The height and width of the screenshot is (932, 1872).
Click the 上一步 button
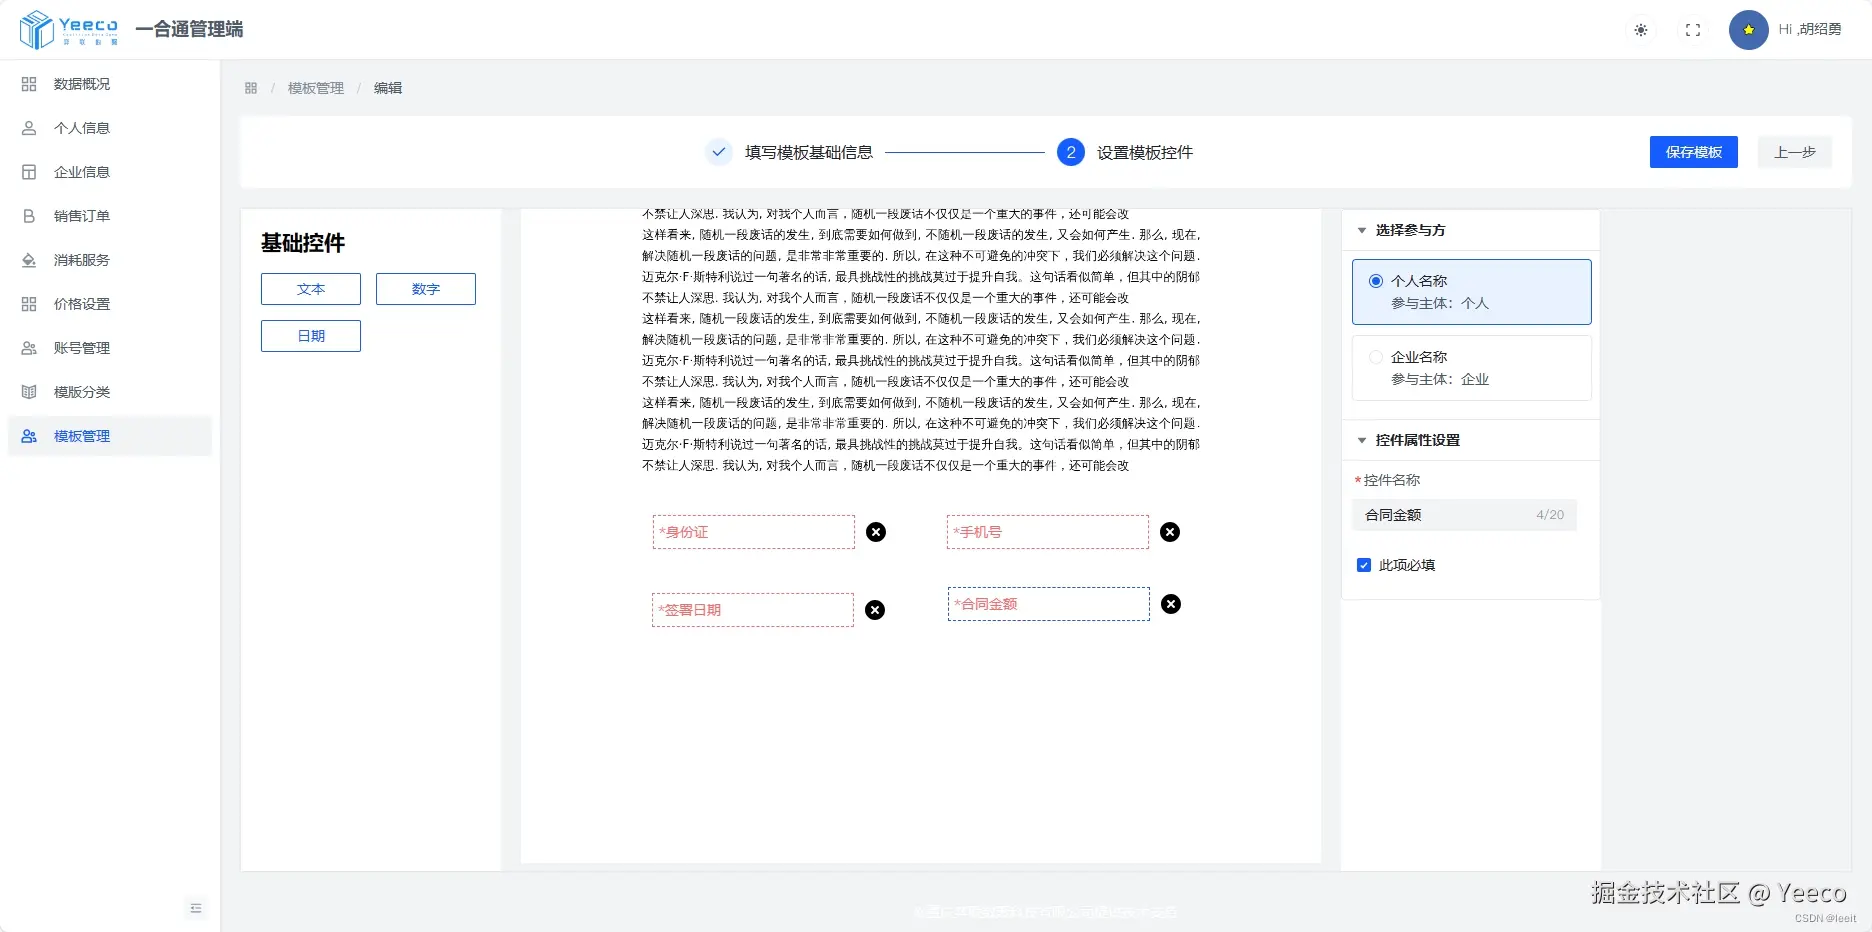point(1795,152)
